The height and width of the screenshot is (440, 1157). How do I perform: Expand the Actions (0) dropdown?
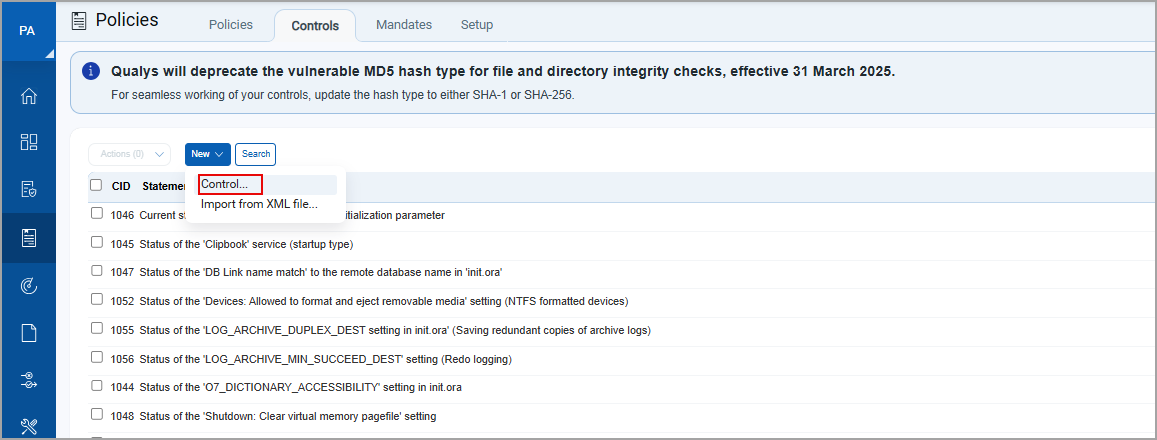[x=129, y=154]
